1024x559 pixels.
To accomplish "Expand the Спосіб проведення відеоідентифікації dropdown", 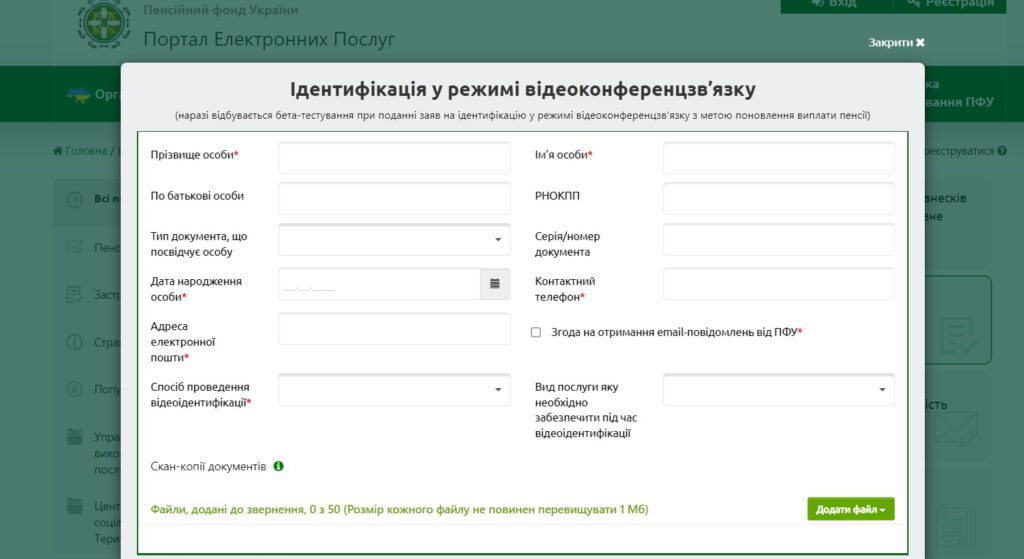I will 394,389.
